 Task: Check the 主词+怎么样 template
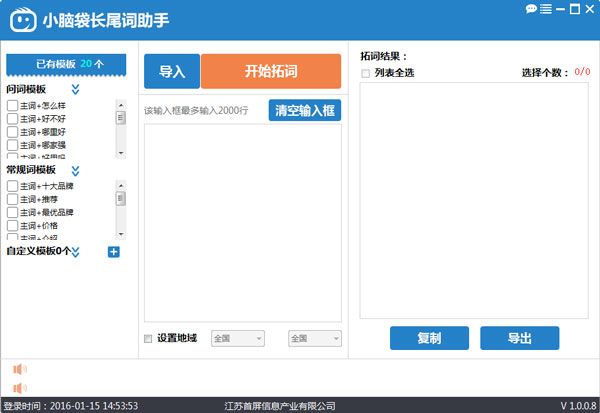pyautogui.click(x=12, y=106)
